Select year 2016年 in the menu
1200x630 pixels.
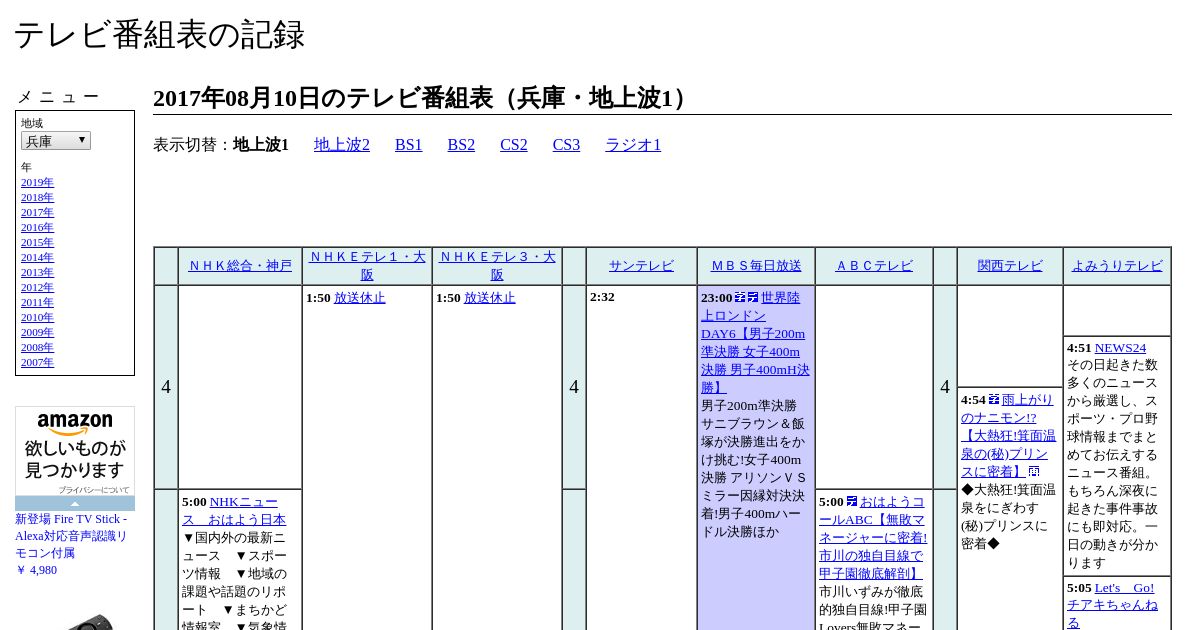[37, 228]
